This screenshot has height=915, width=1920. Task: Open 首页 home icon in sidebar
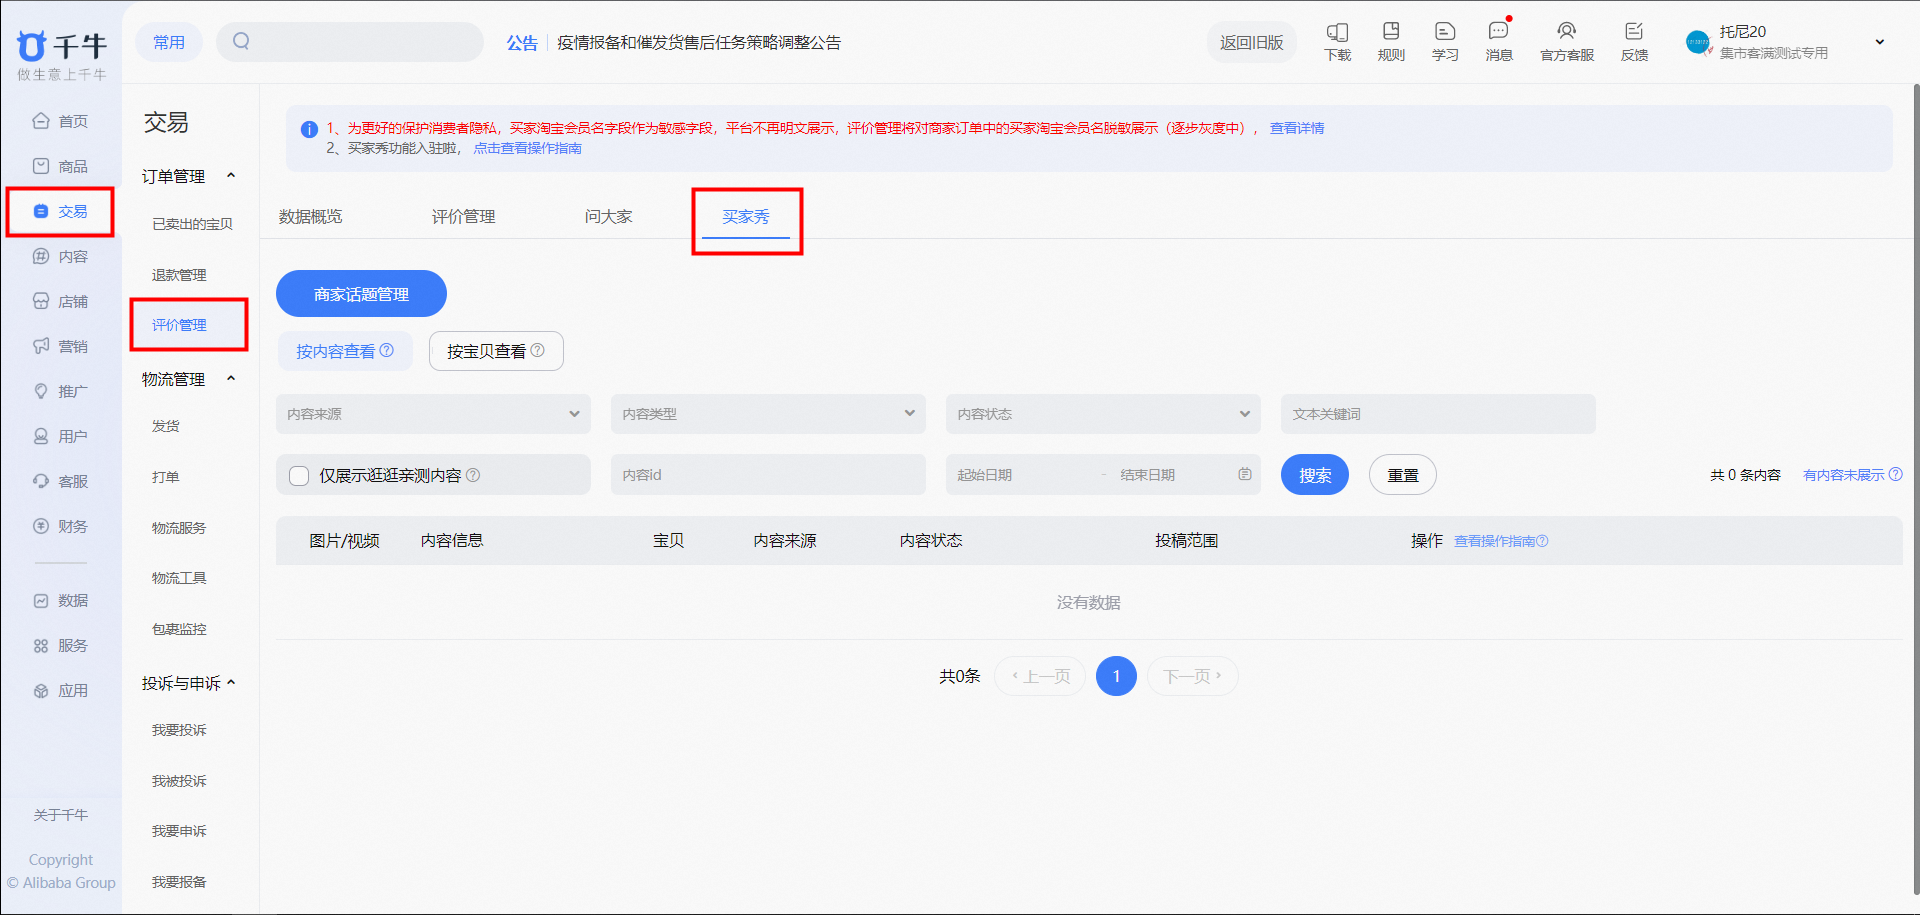pyautogui.click(x=41, y=121)
